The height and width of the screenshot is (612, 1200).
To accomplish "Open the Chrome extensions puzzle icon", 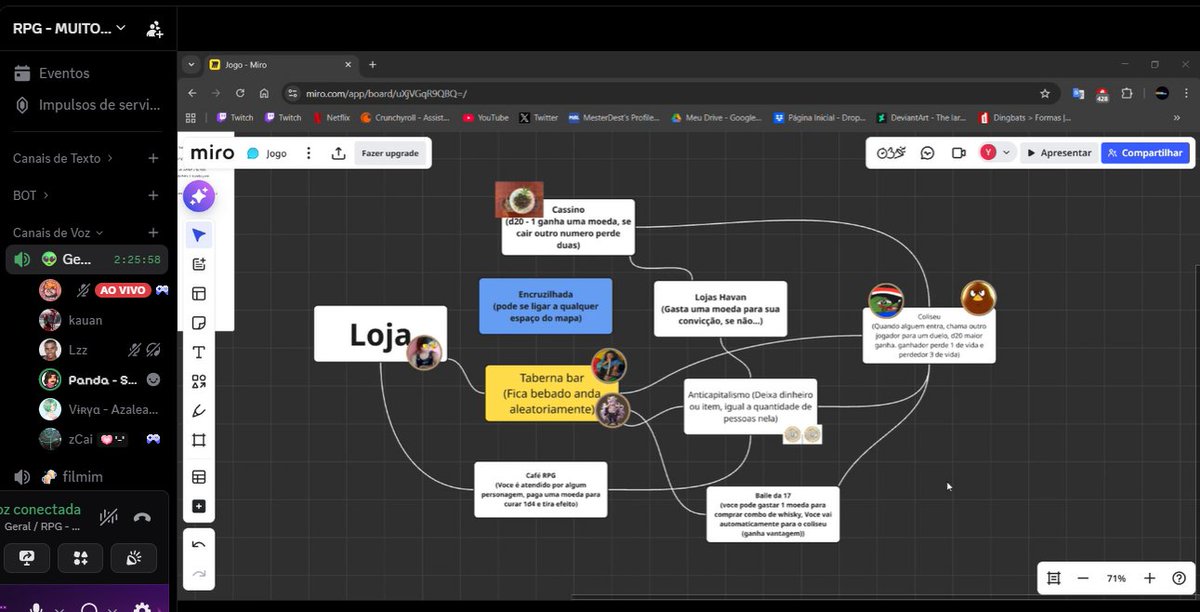I will (1127, 93).
